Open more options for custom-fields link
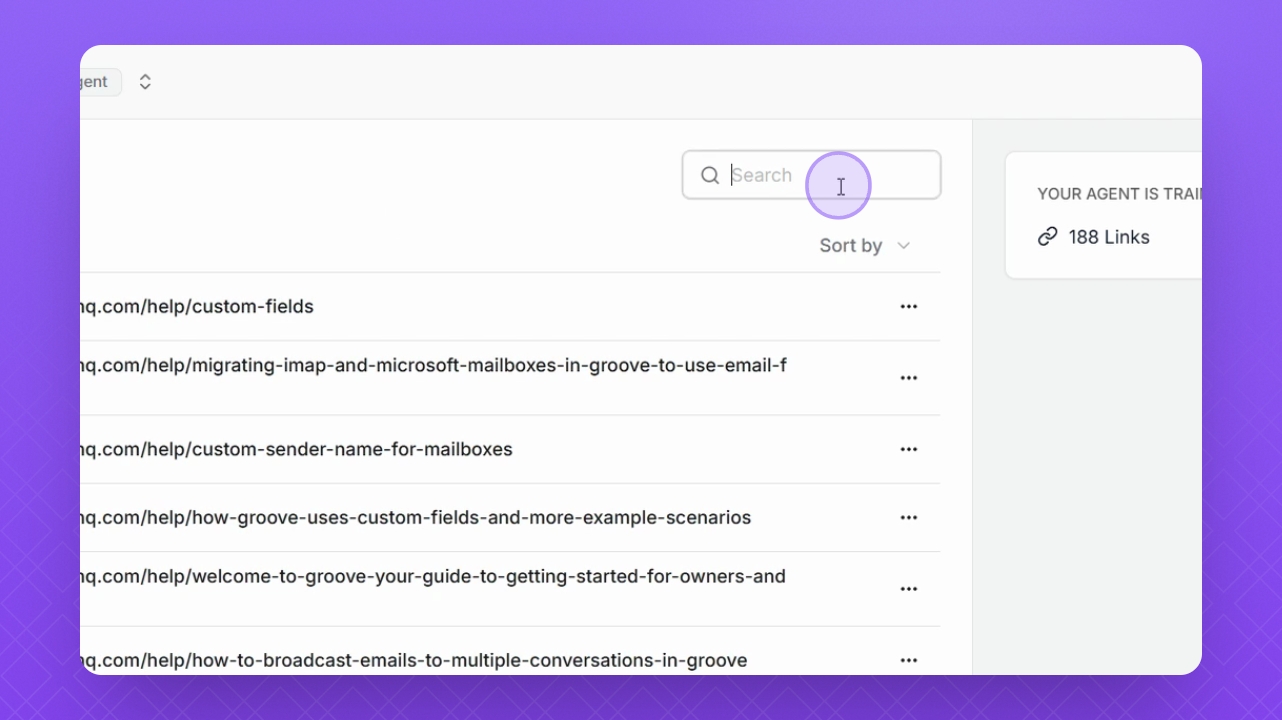This screenshot has height=720, width=1282. (909, 307)
